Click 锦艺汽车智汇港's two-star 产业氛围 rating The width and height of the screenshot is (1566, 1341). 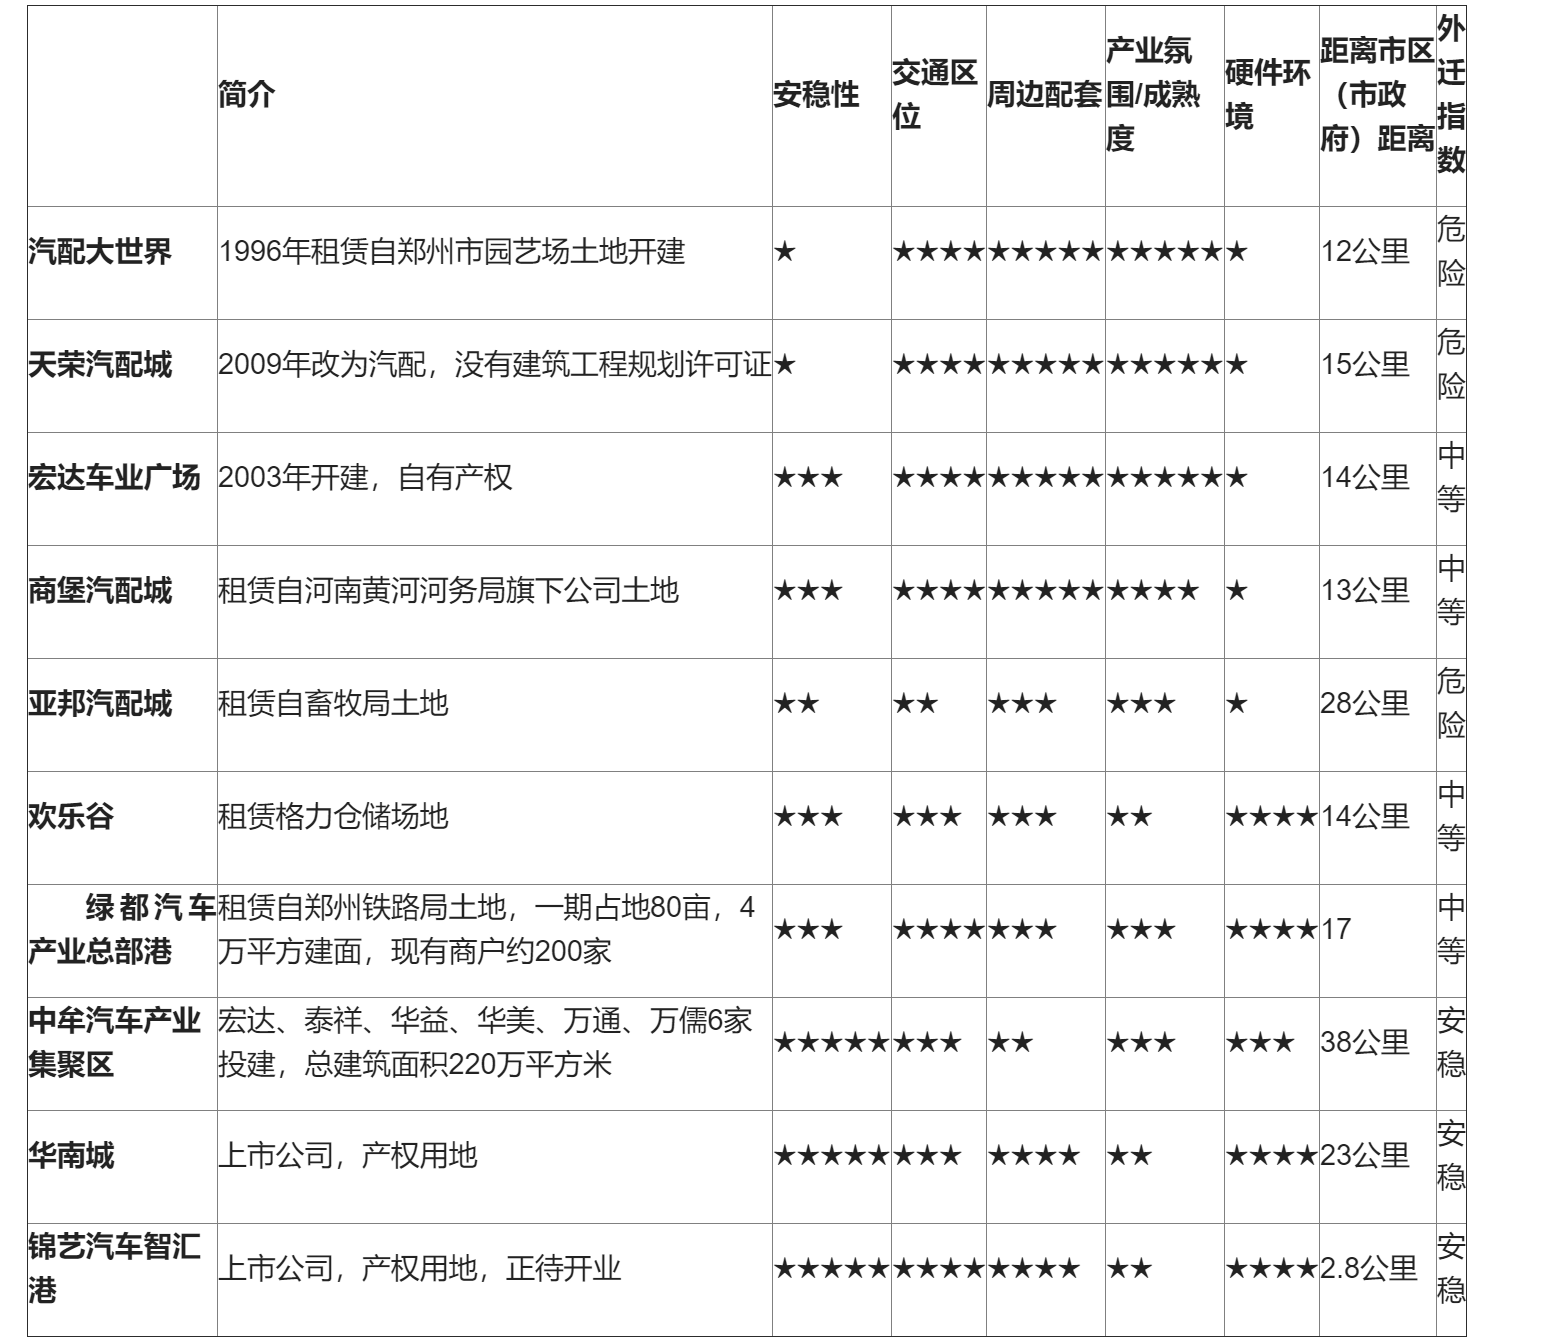coord(1129,1269)
